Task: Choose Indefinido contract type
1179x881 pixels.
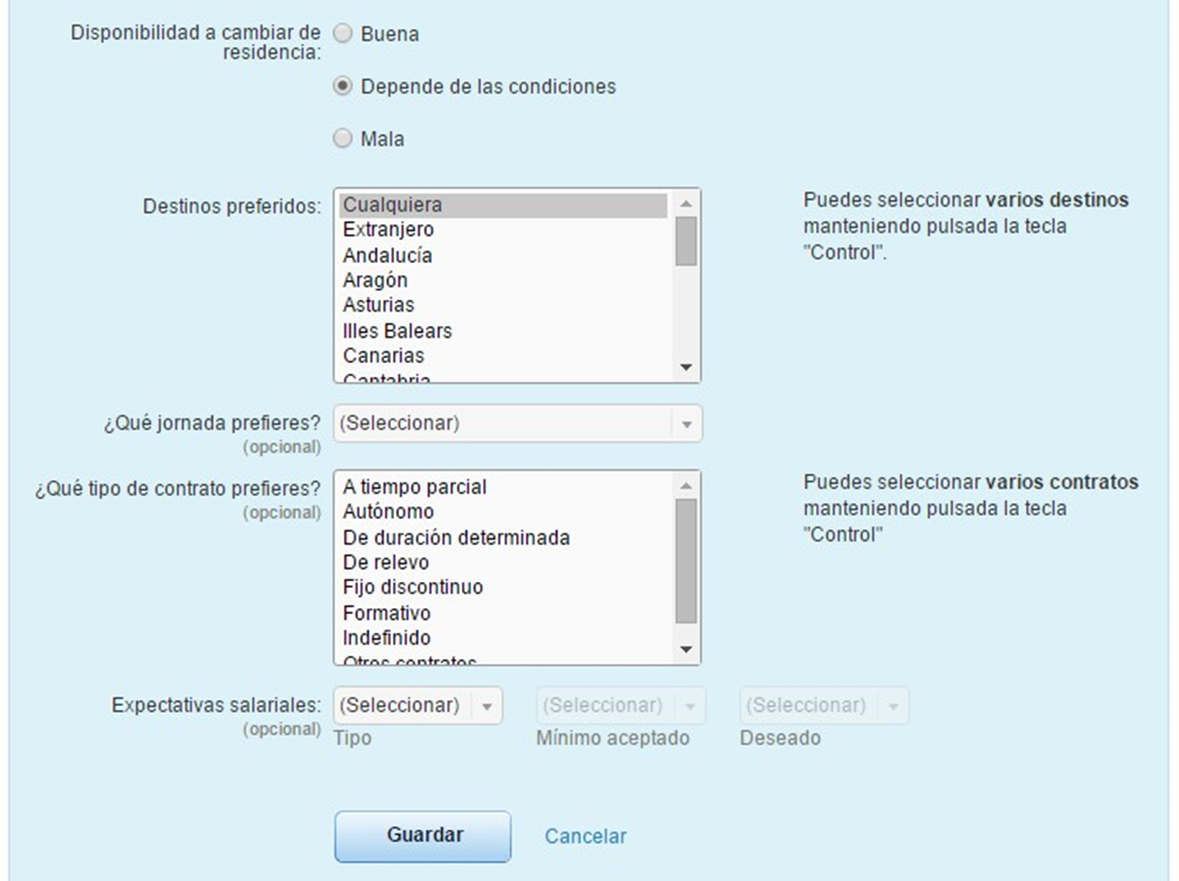Action: click(386, 637)
